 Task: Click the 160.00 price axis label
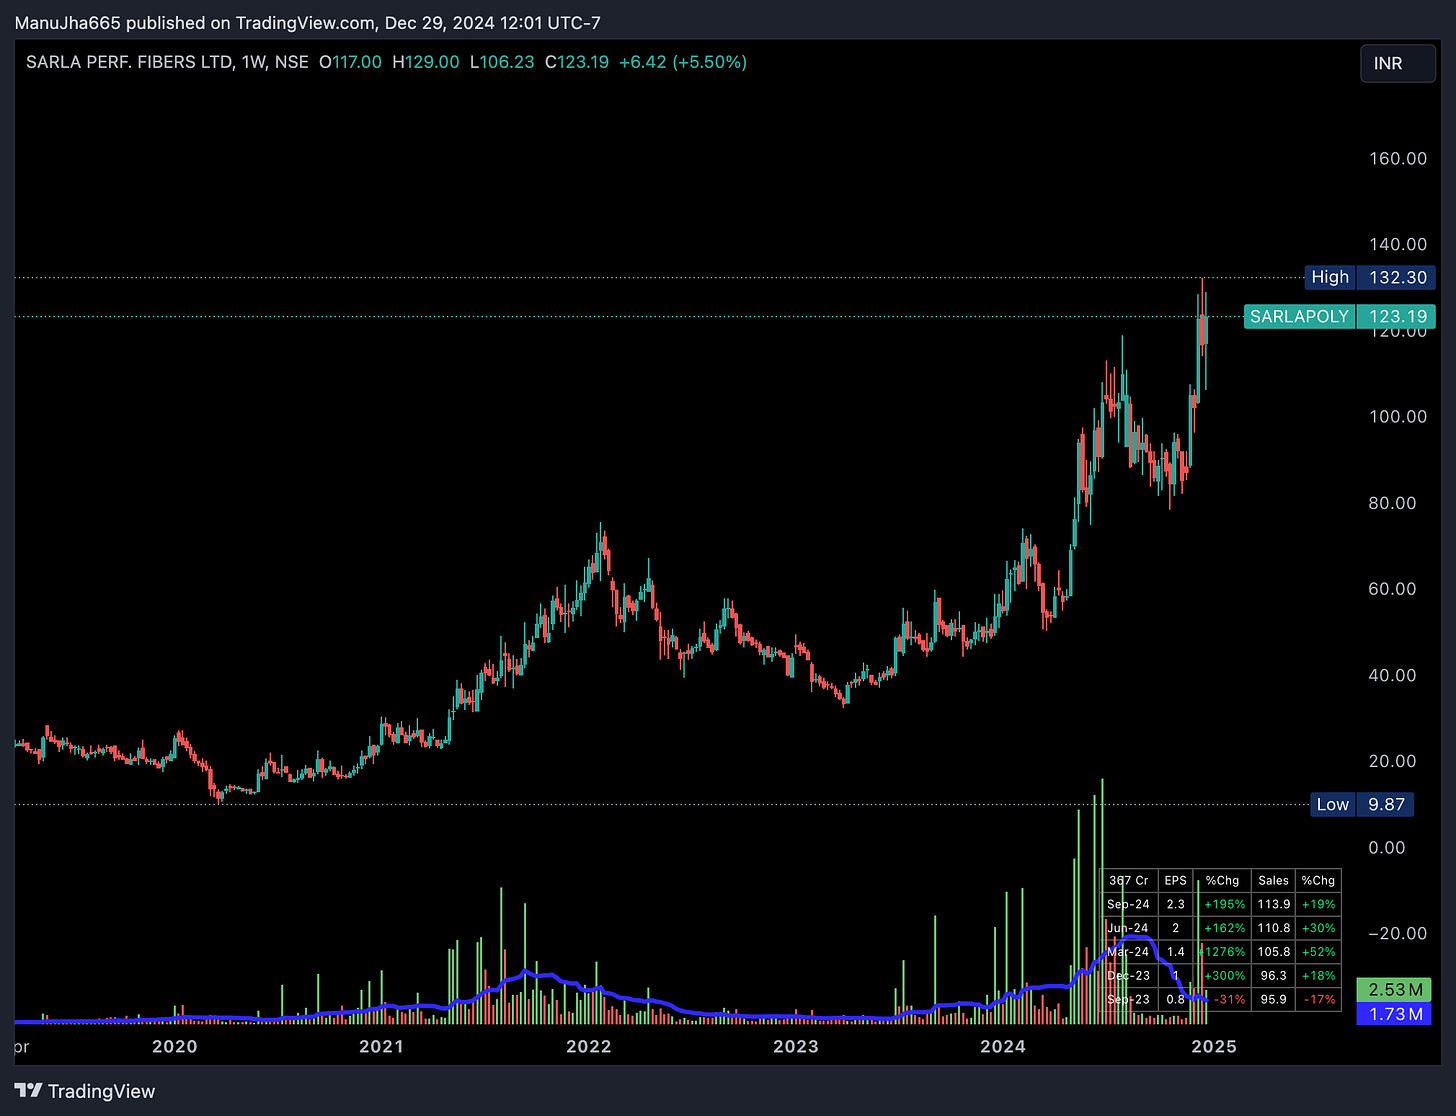pos(1398,158)
